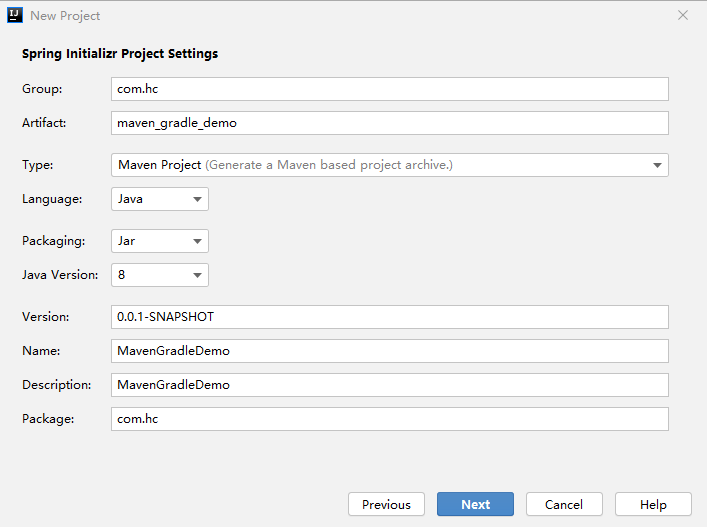Click the IntelliJ IDEA logo icon

click(13, 16)
